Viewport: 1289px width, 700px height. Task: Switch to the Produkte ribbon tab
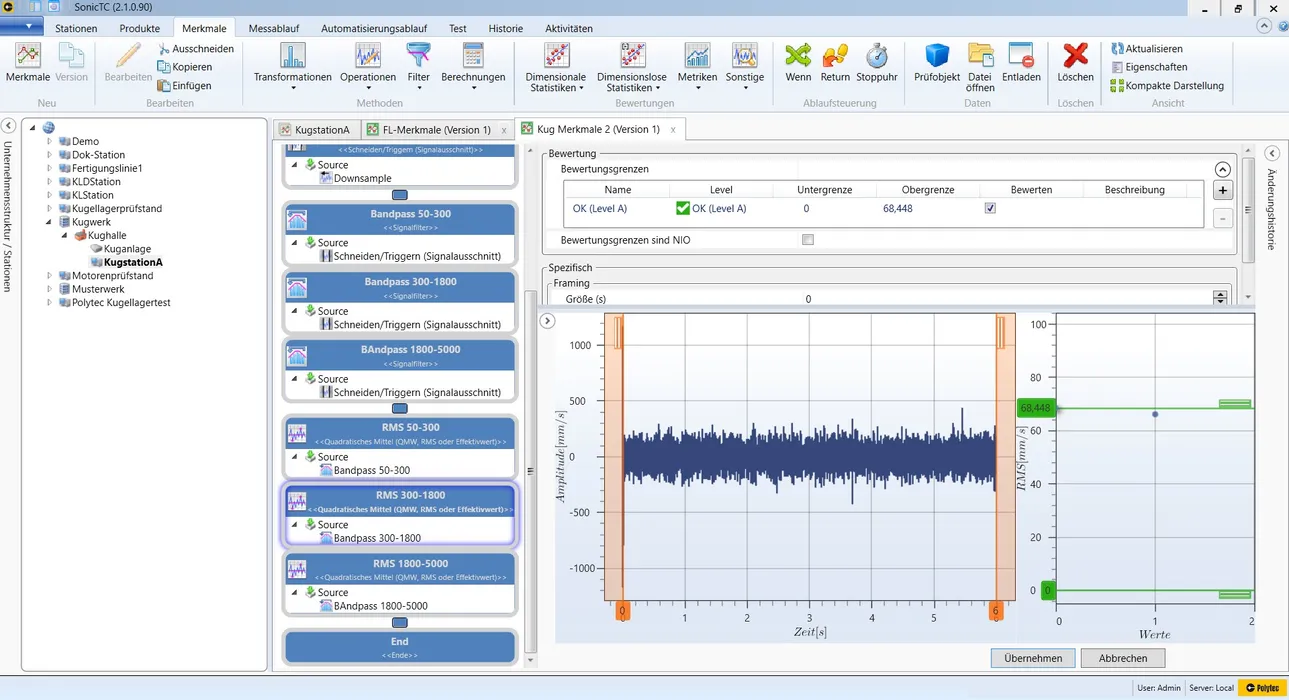click(x=139, y=28)
